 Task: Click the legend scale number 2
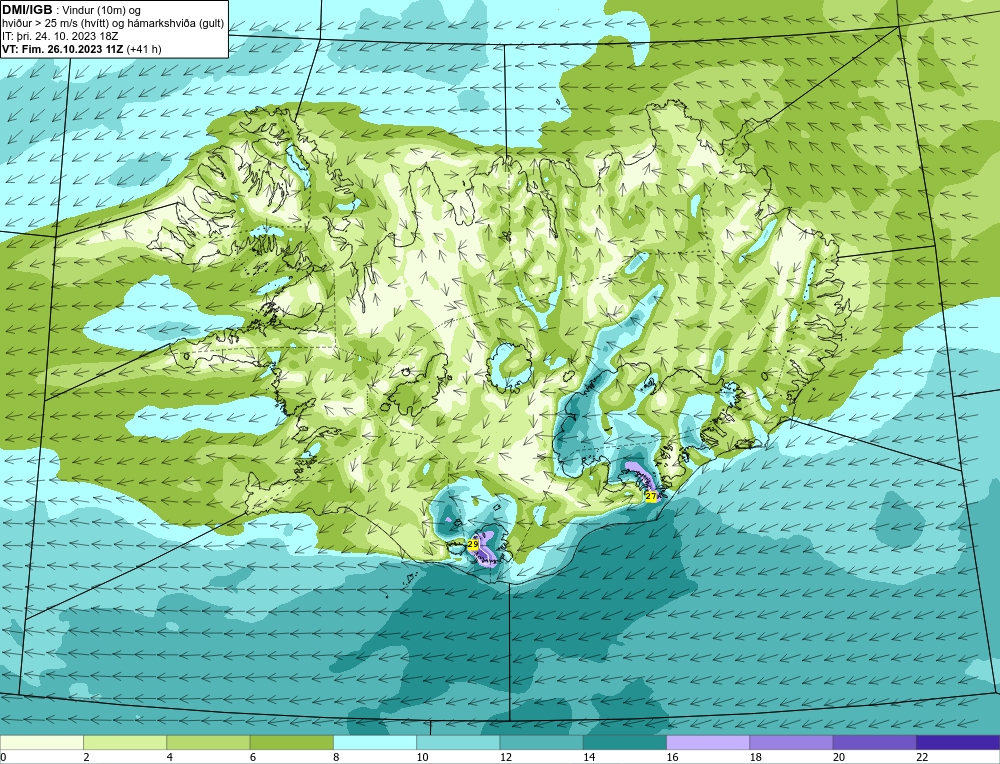[x=86, y=757]
